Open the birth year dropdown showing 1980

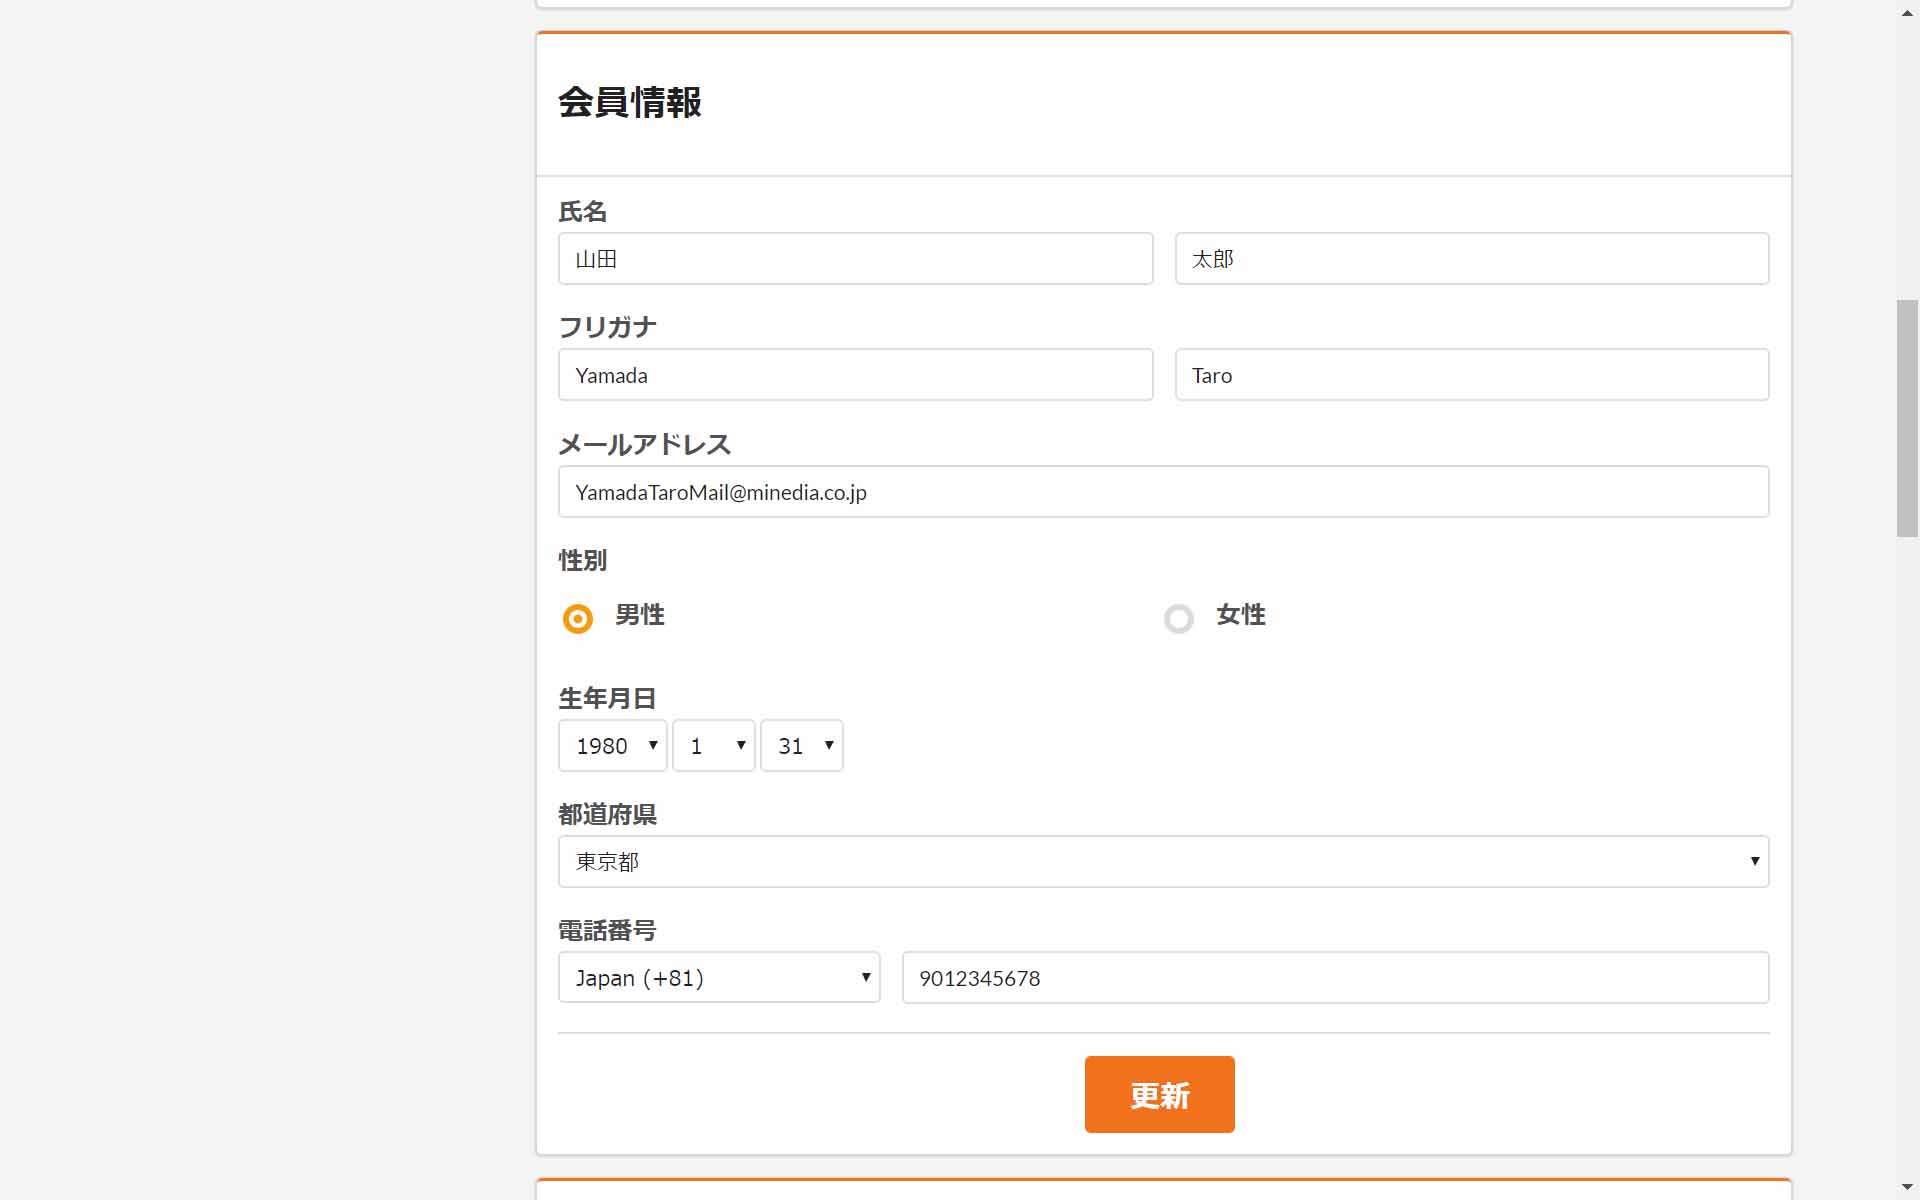612,746
